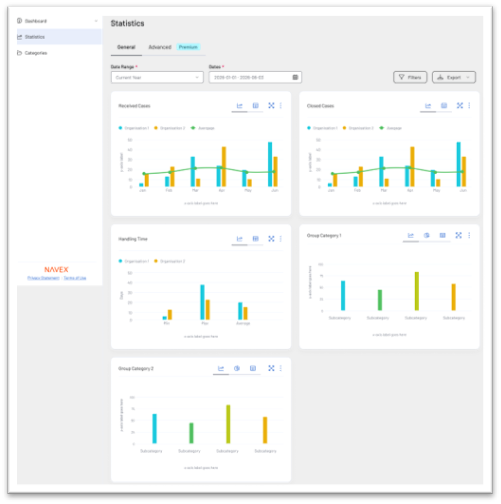Open Group Category 1 more options menu
The image size is (501, 504).
tap(469, 235)
